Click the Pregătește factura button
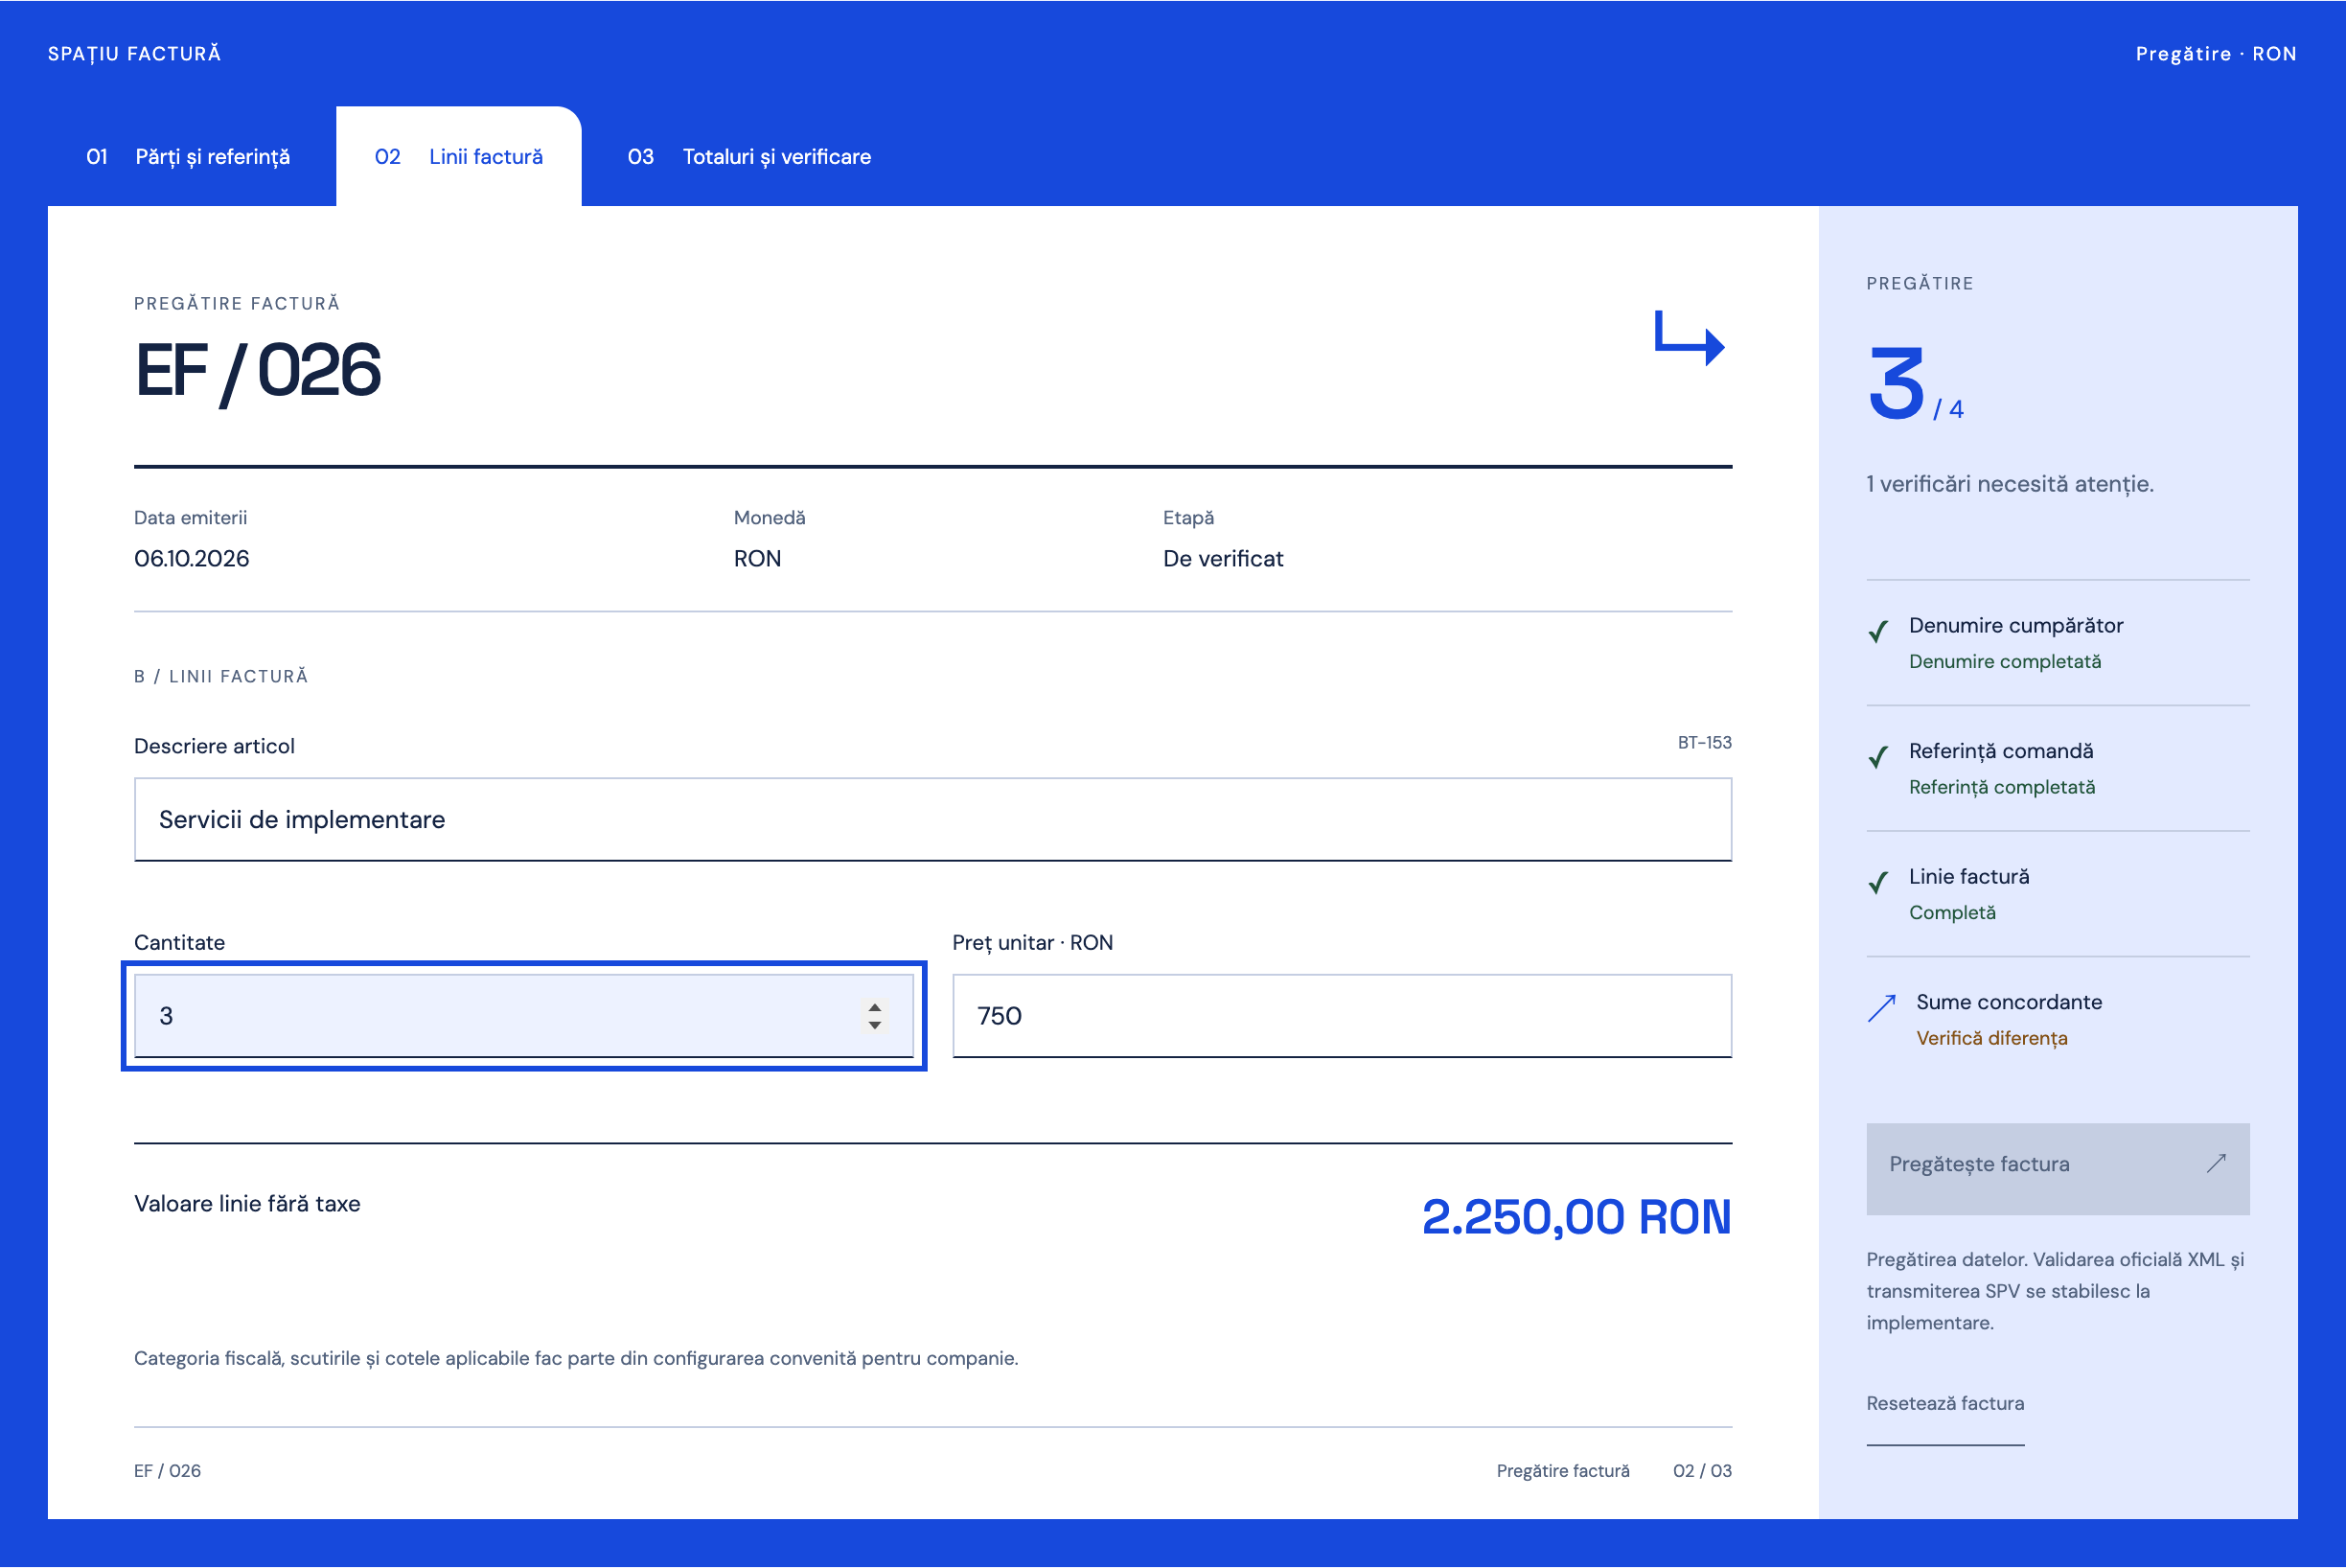 pyautogui.click(x=2058, y=1169)
